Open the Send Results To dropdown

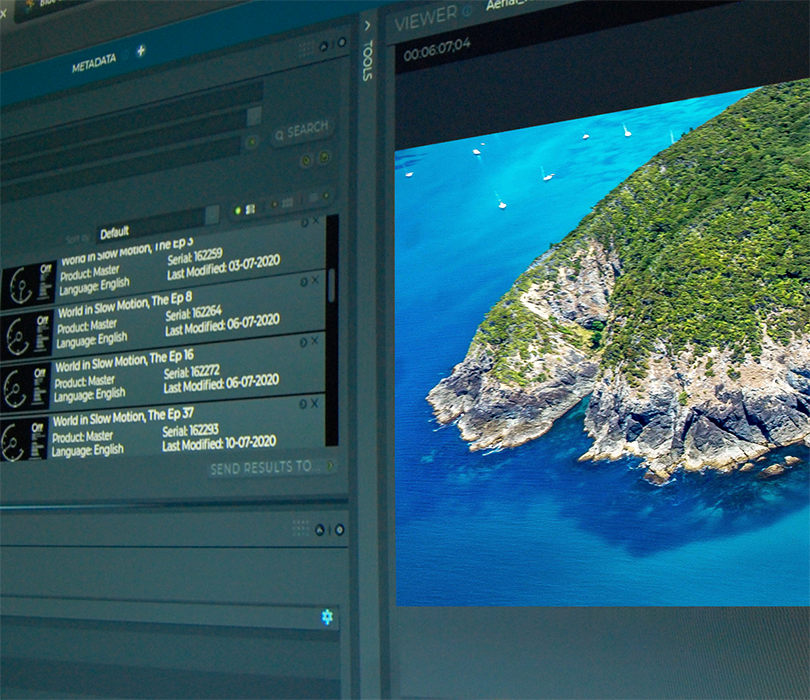point(272,467)
